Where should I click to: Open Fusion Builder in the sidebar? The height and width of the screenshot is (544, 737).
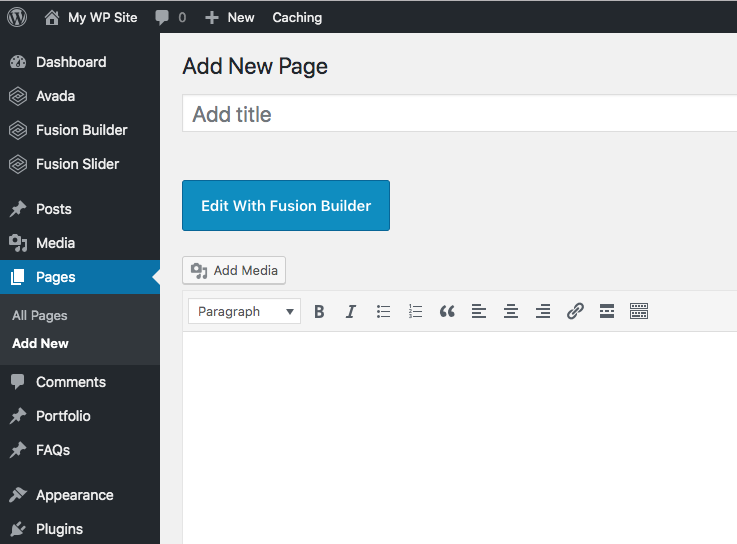click(x=81, y=130)
